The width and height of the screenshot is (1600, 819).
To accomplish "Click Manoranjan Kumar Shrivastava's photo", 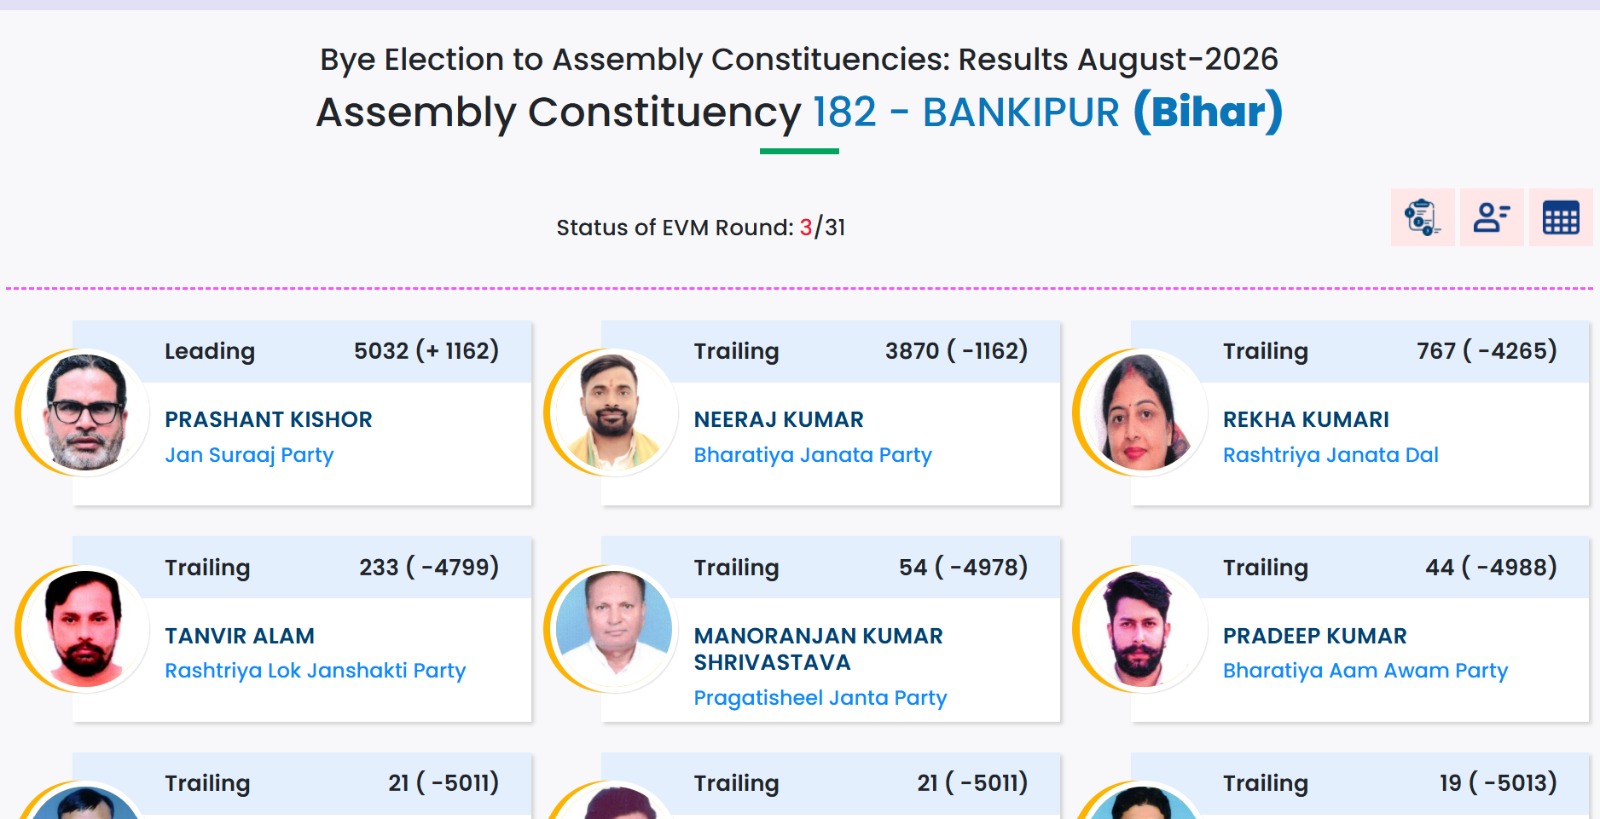I will [615, 628].
